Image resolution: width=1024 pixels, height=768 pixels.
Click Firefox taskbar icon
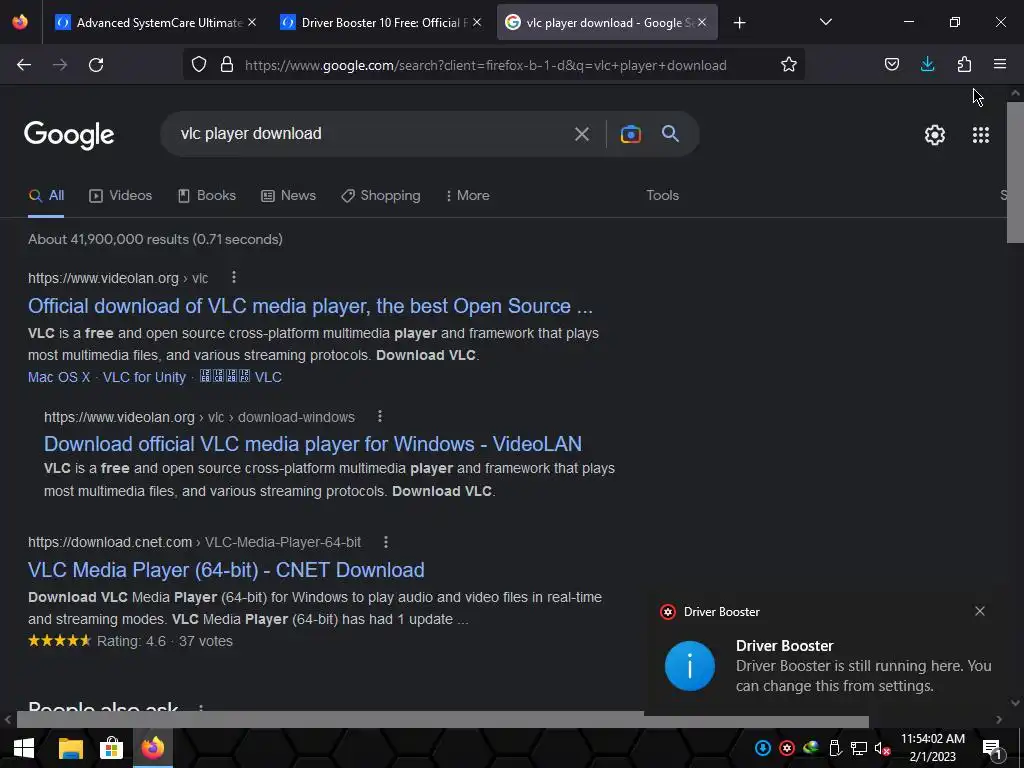[x=153, y=748]
